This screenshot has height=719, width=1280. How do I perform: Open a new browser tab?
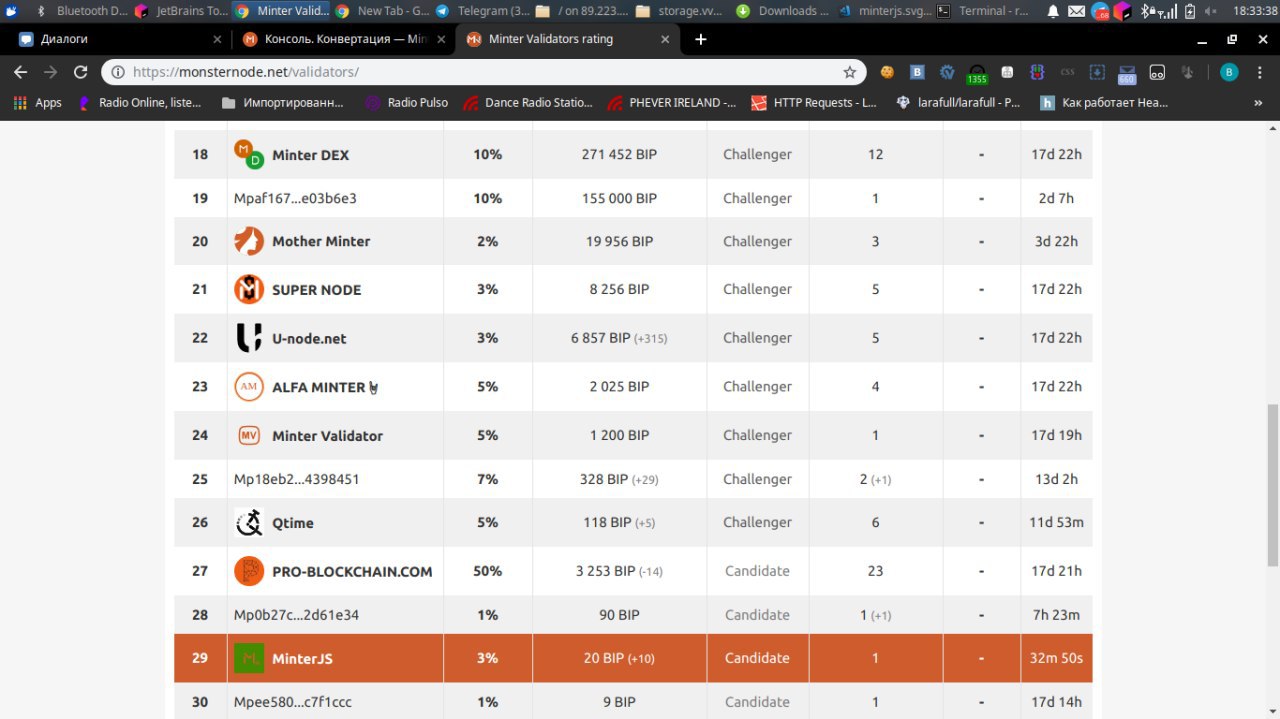pos(700,39)
